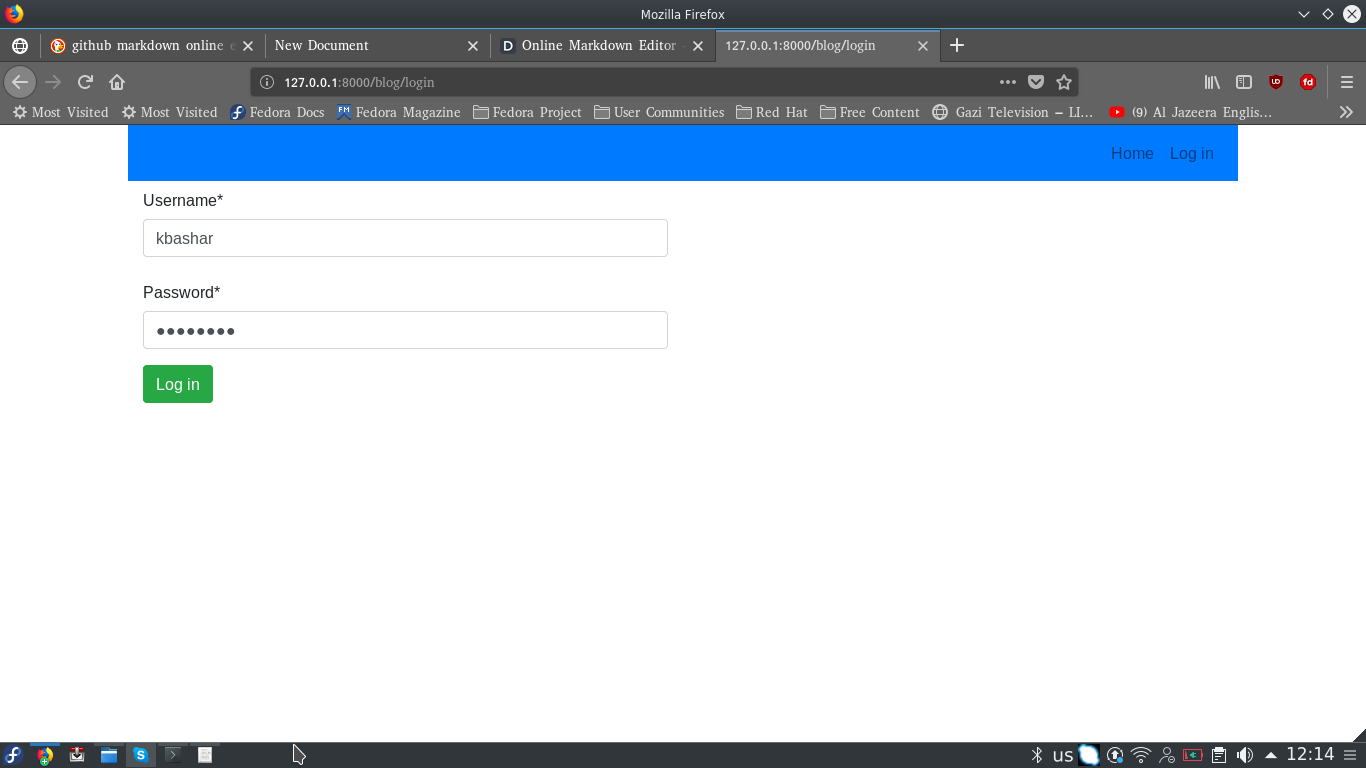Open the Library toolbar icon
The height and width of the screenshot is (768, 1366).
1212,82
